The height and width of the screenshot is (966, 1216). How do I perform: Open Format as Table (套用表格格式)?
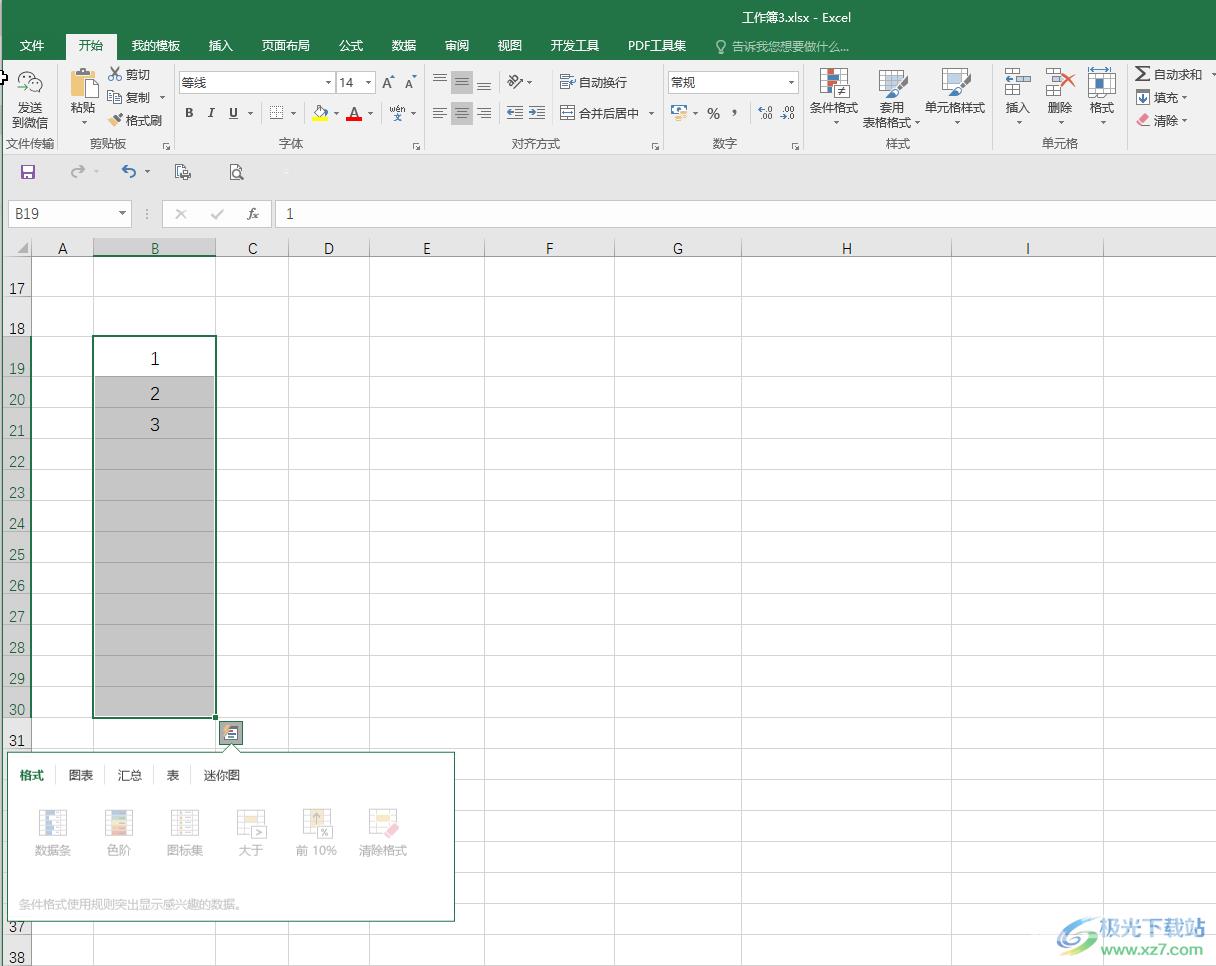[x=891, y=98]
